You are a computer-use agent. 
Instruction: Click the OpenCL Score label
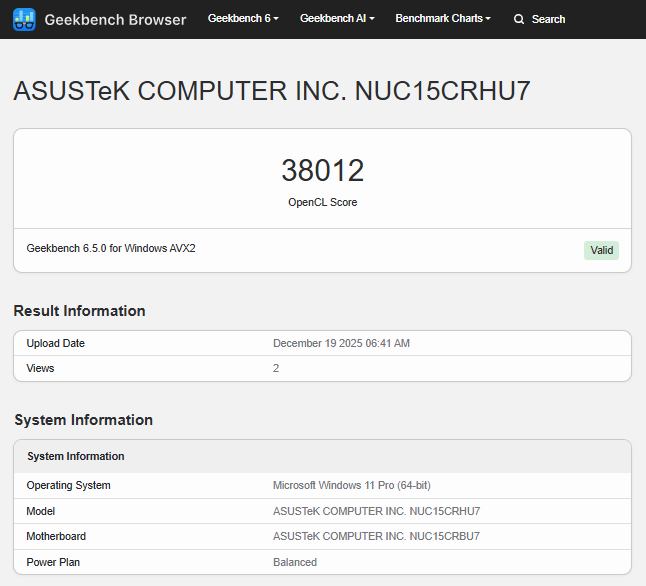(x=322, y=202)
